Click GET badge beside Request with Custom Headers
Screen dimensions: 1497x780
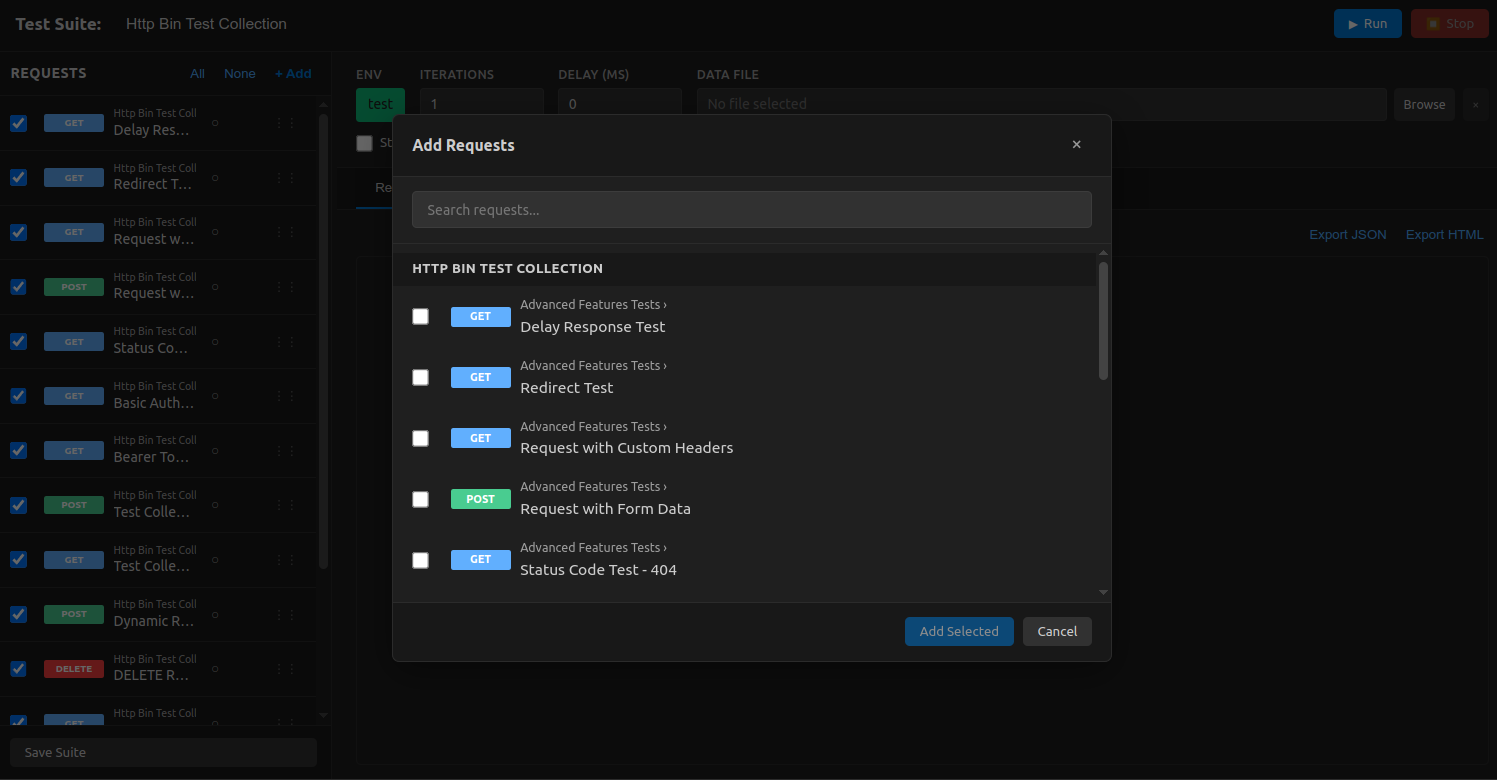481,438
